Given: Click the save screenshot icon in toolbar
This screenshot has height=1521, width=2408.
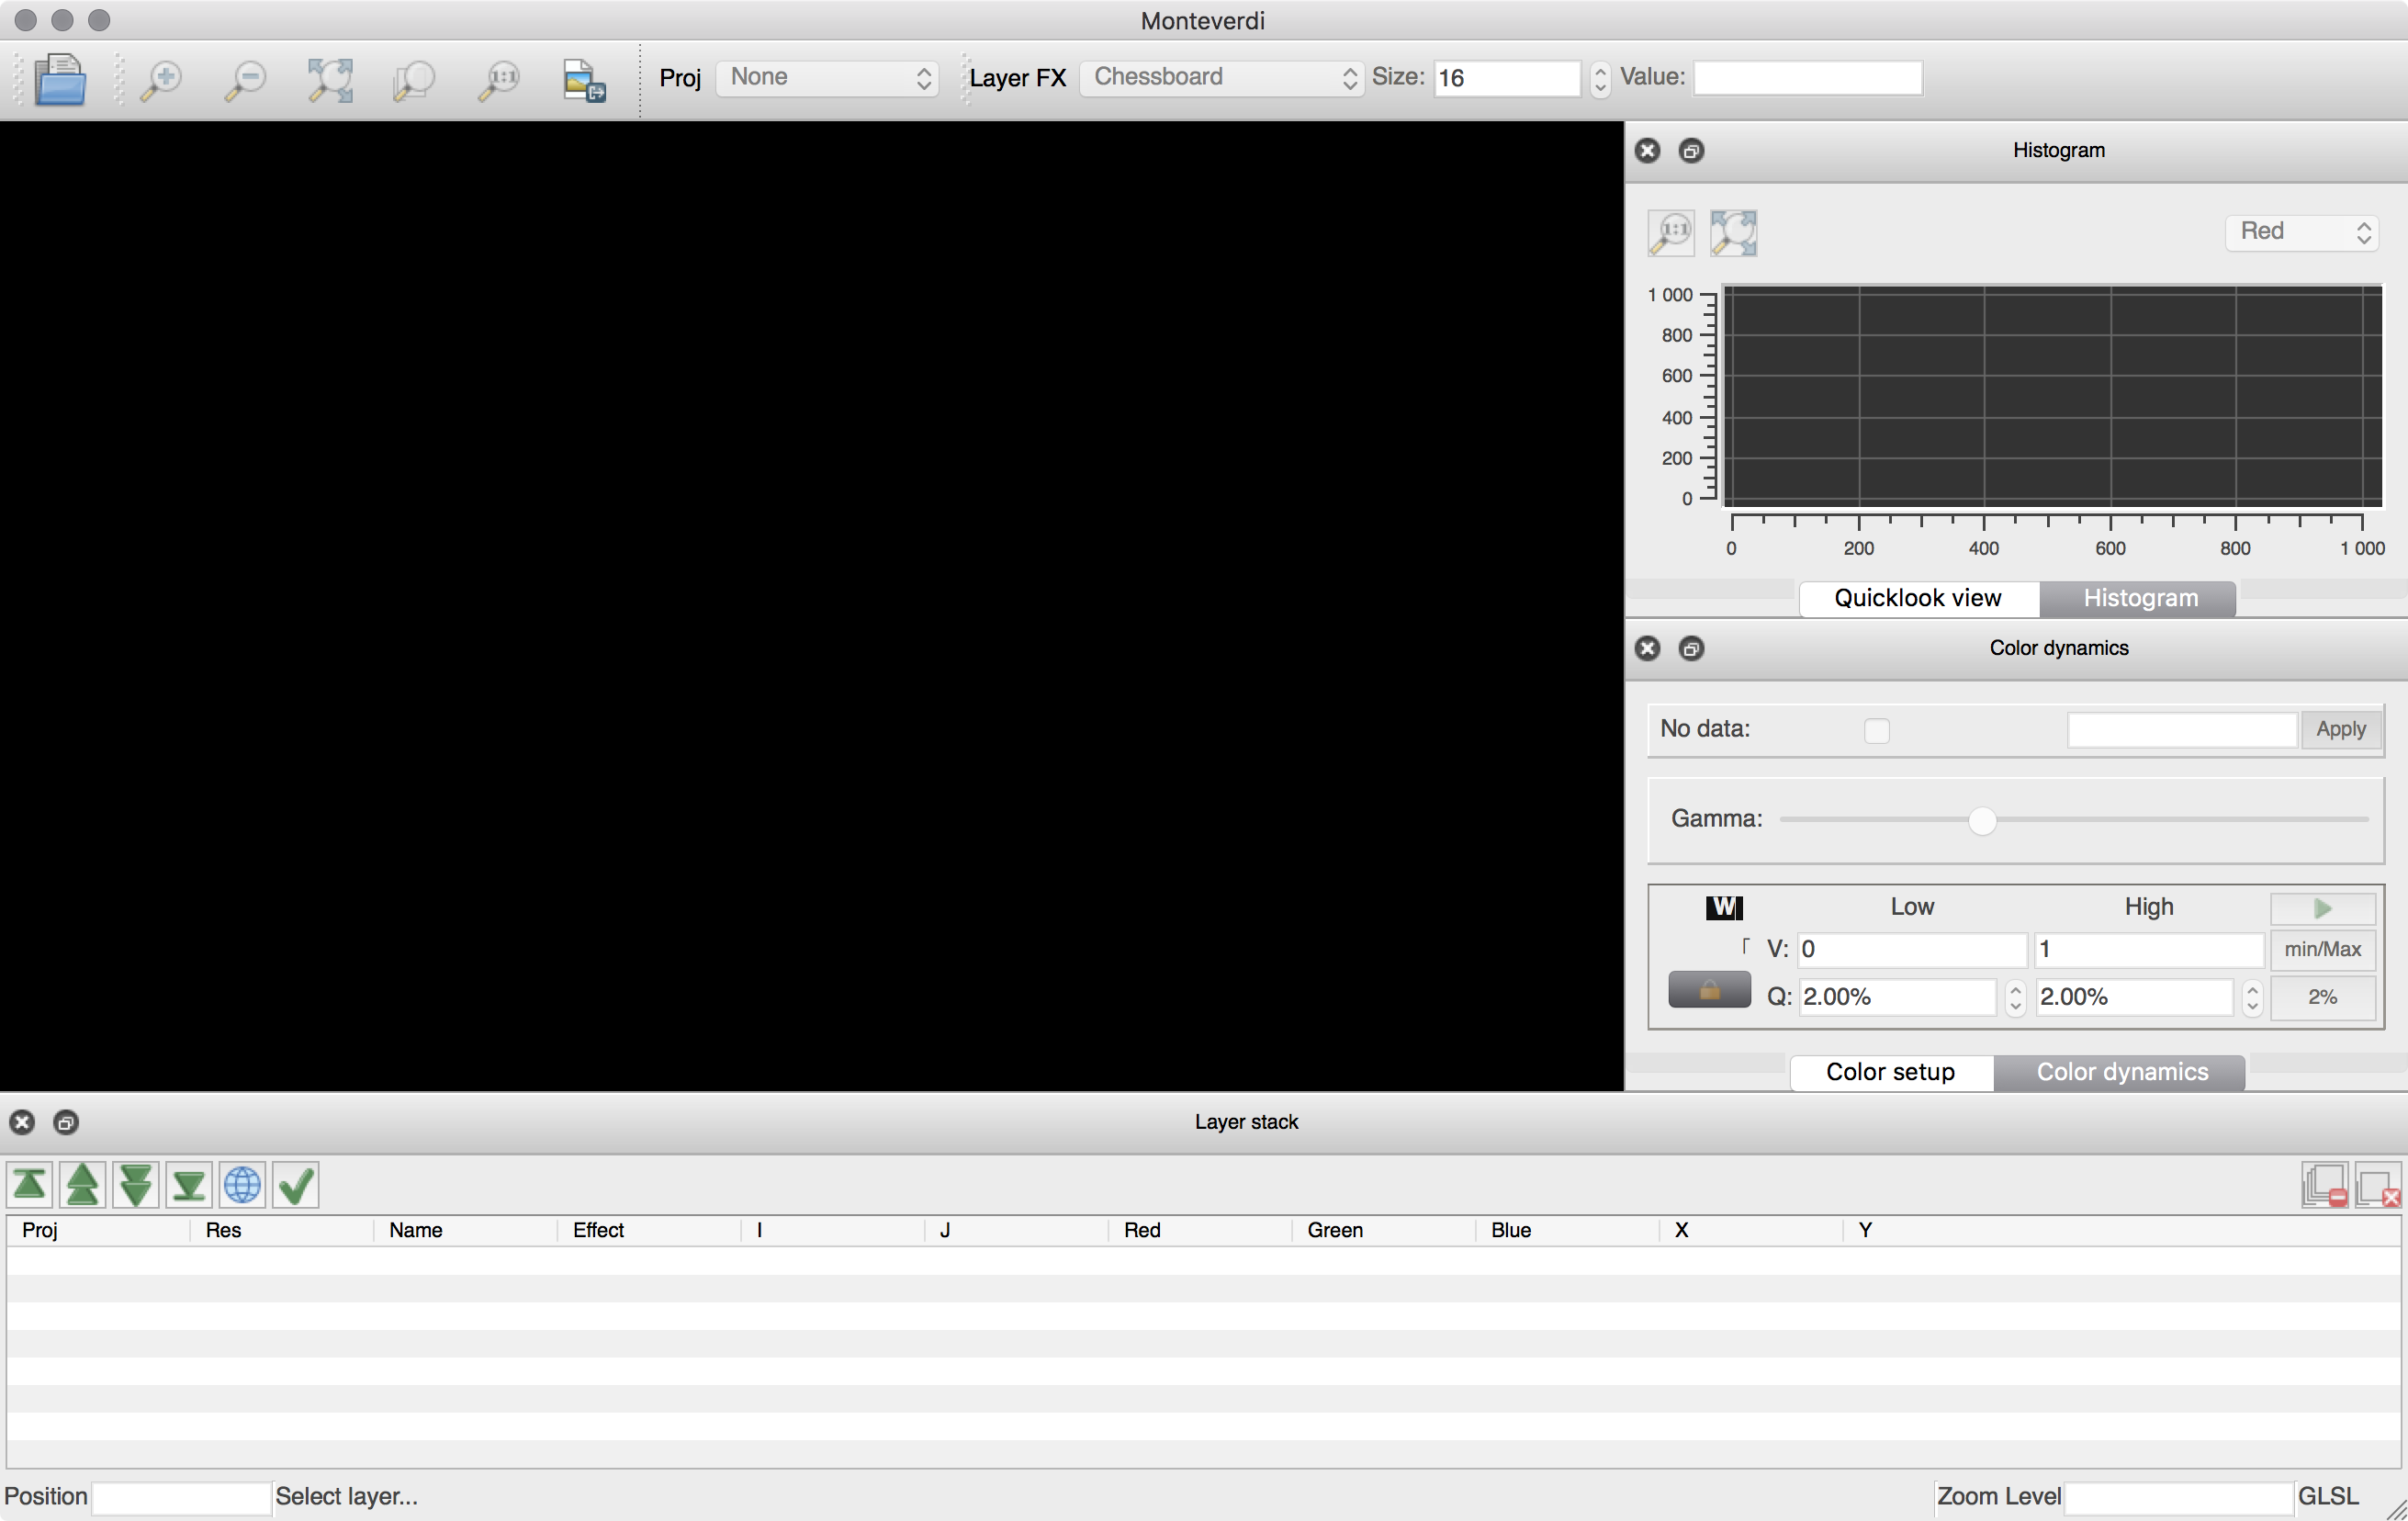Looking at the screenshot, I should [x=584, y=80].
